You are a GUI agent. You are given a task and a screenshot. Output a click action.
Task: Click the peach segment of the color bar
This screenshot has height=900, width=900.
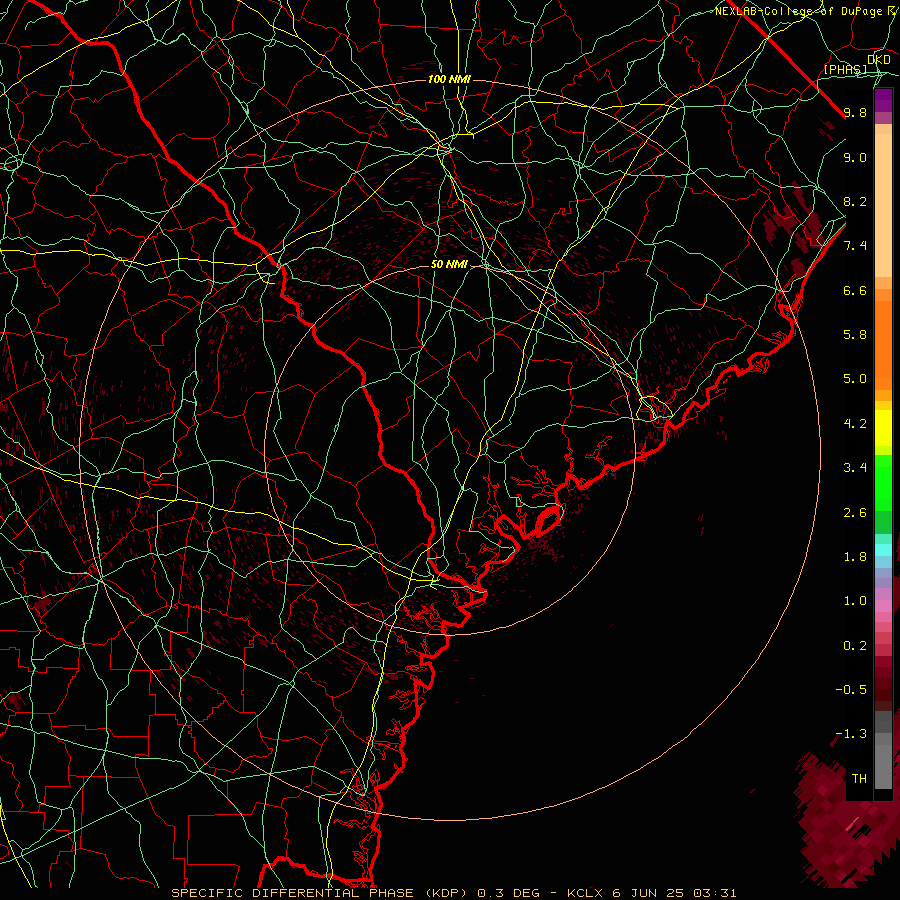click(x=883, y=200)
